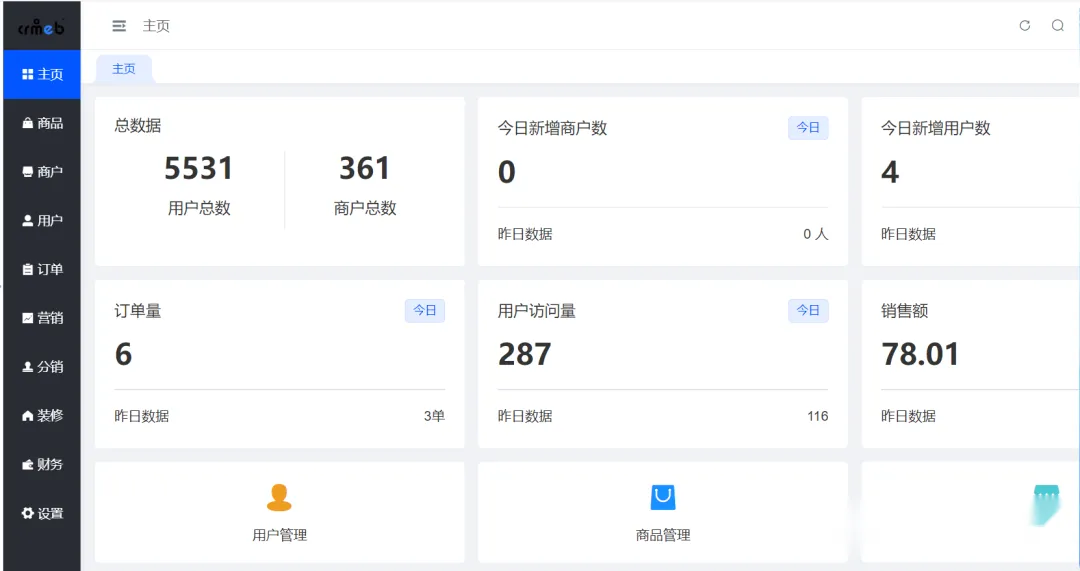
Task: Navigate to 分销 in the sidebar
Action: pos(42,367)
